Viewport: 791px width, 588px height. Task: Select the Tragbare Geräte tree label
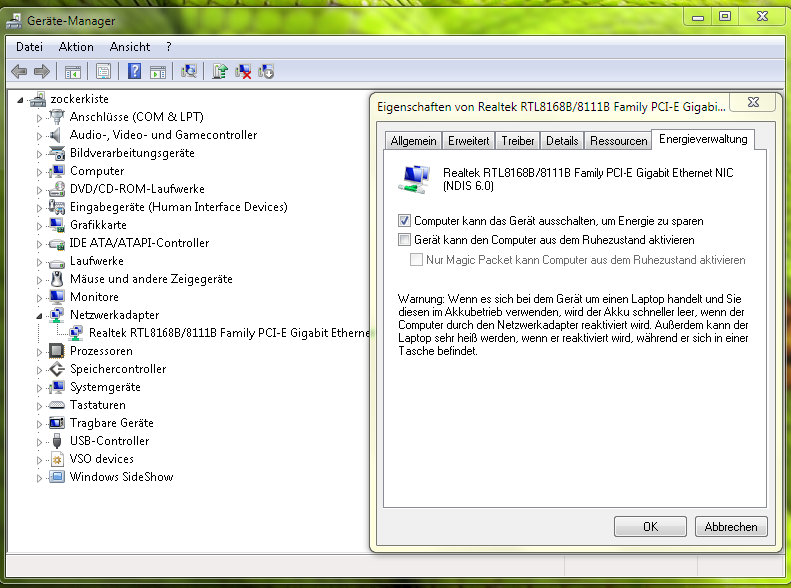(x=111, y=423)
